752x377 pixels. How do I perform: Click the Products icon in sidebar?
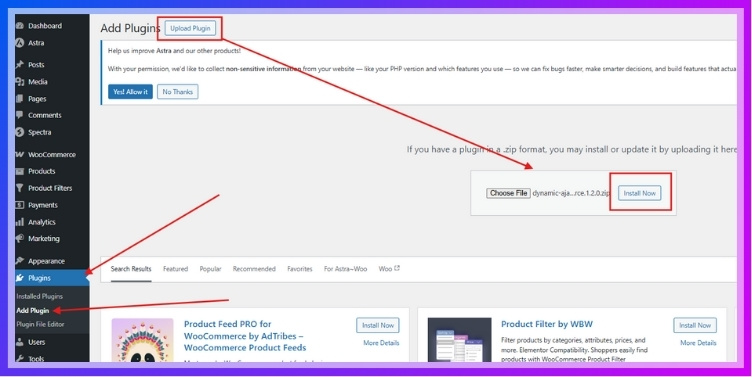20,171
